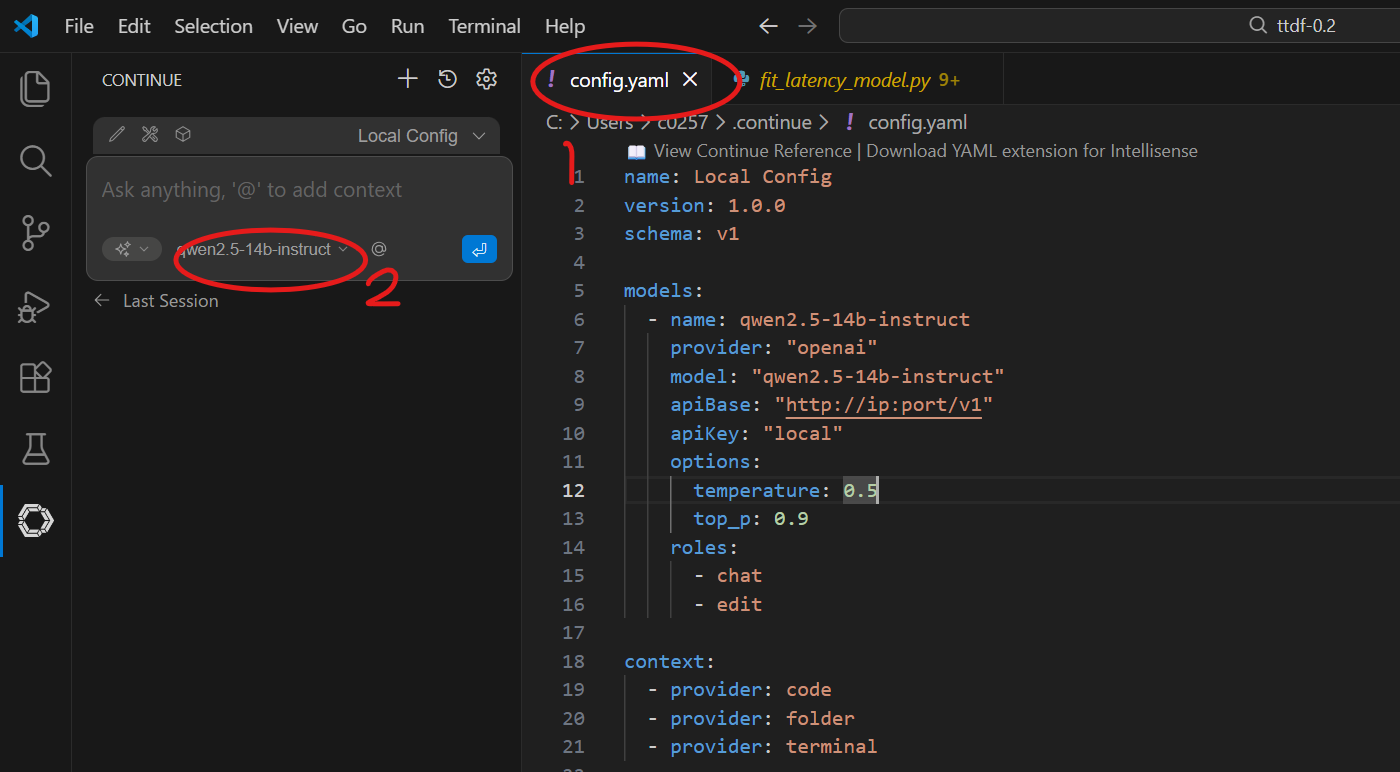The height and width of the screenshot is (772, 1400).
Task: Go forward with the navigation right arrow
Action: [808, 26]
